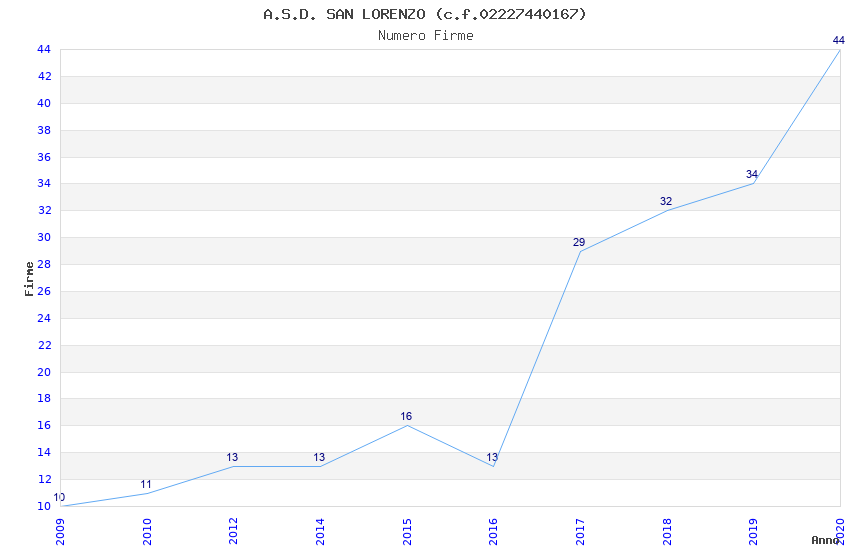The image size is (850, 550).
Task: Click y-axis tick value 18
Action: [44, 398]
